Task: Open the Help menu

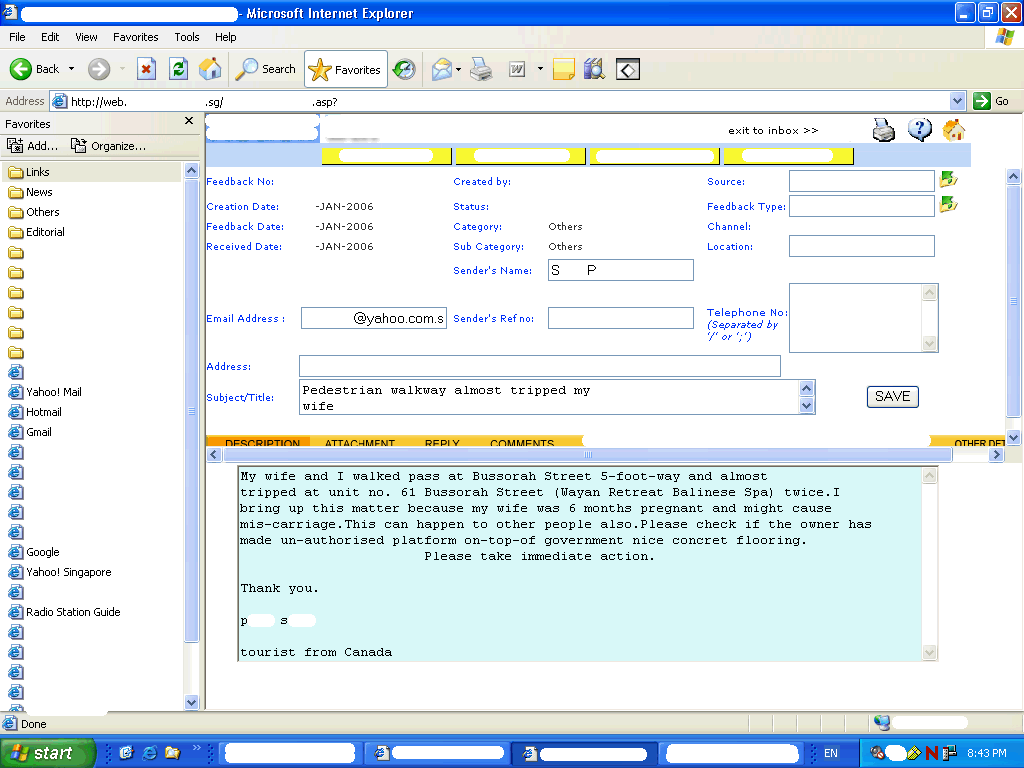Action: point(226,37)
